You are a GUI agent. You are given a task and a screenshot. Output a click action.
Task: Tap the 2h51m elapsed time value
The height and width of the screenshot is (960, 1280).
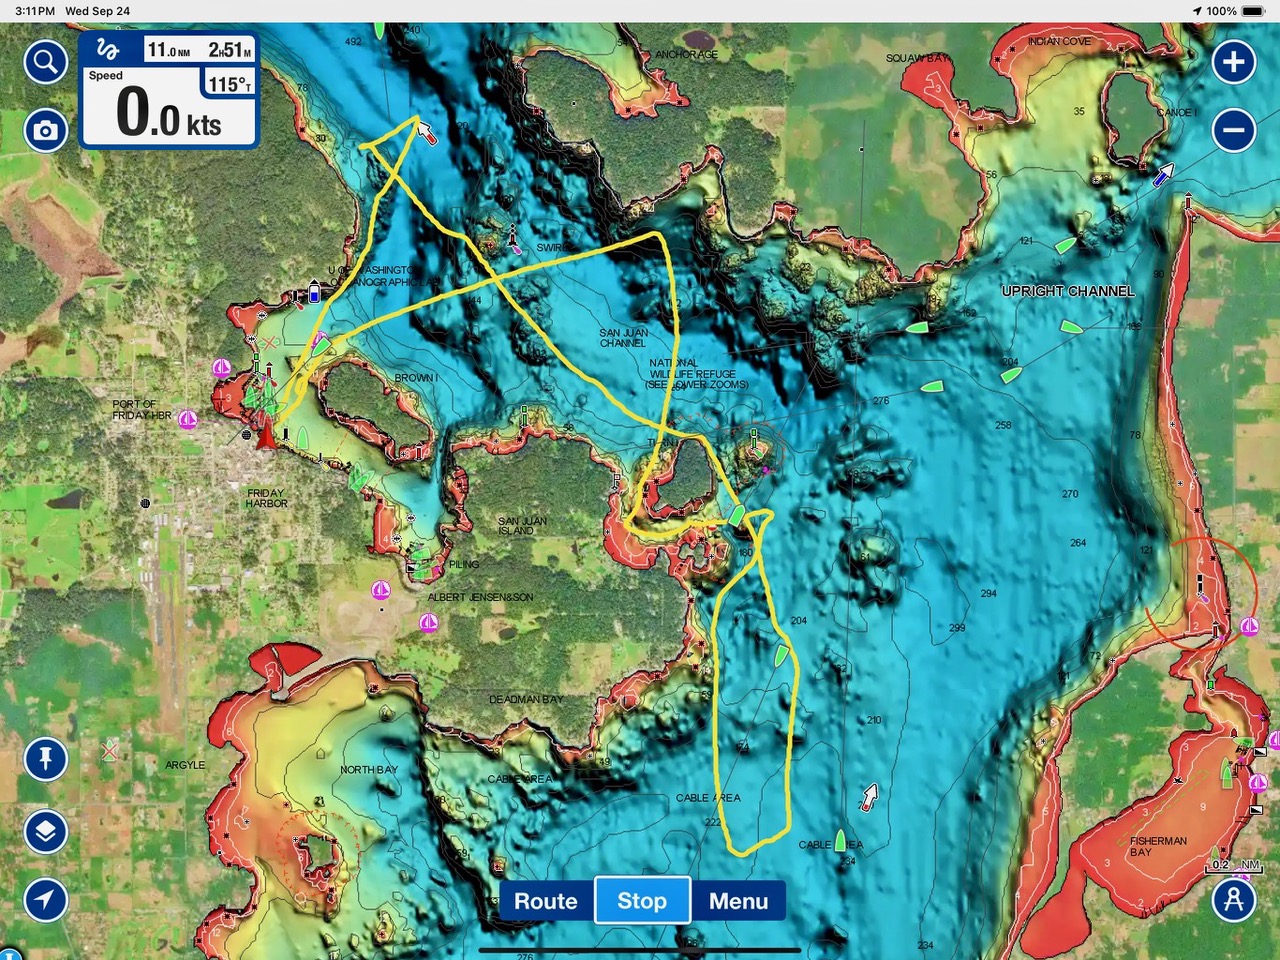(x=230, y=50)
